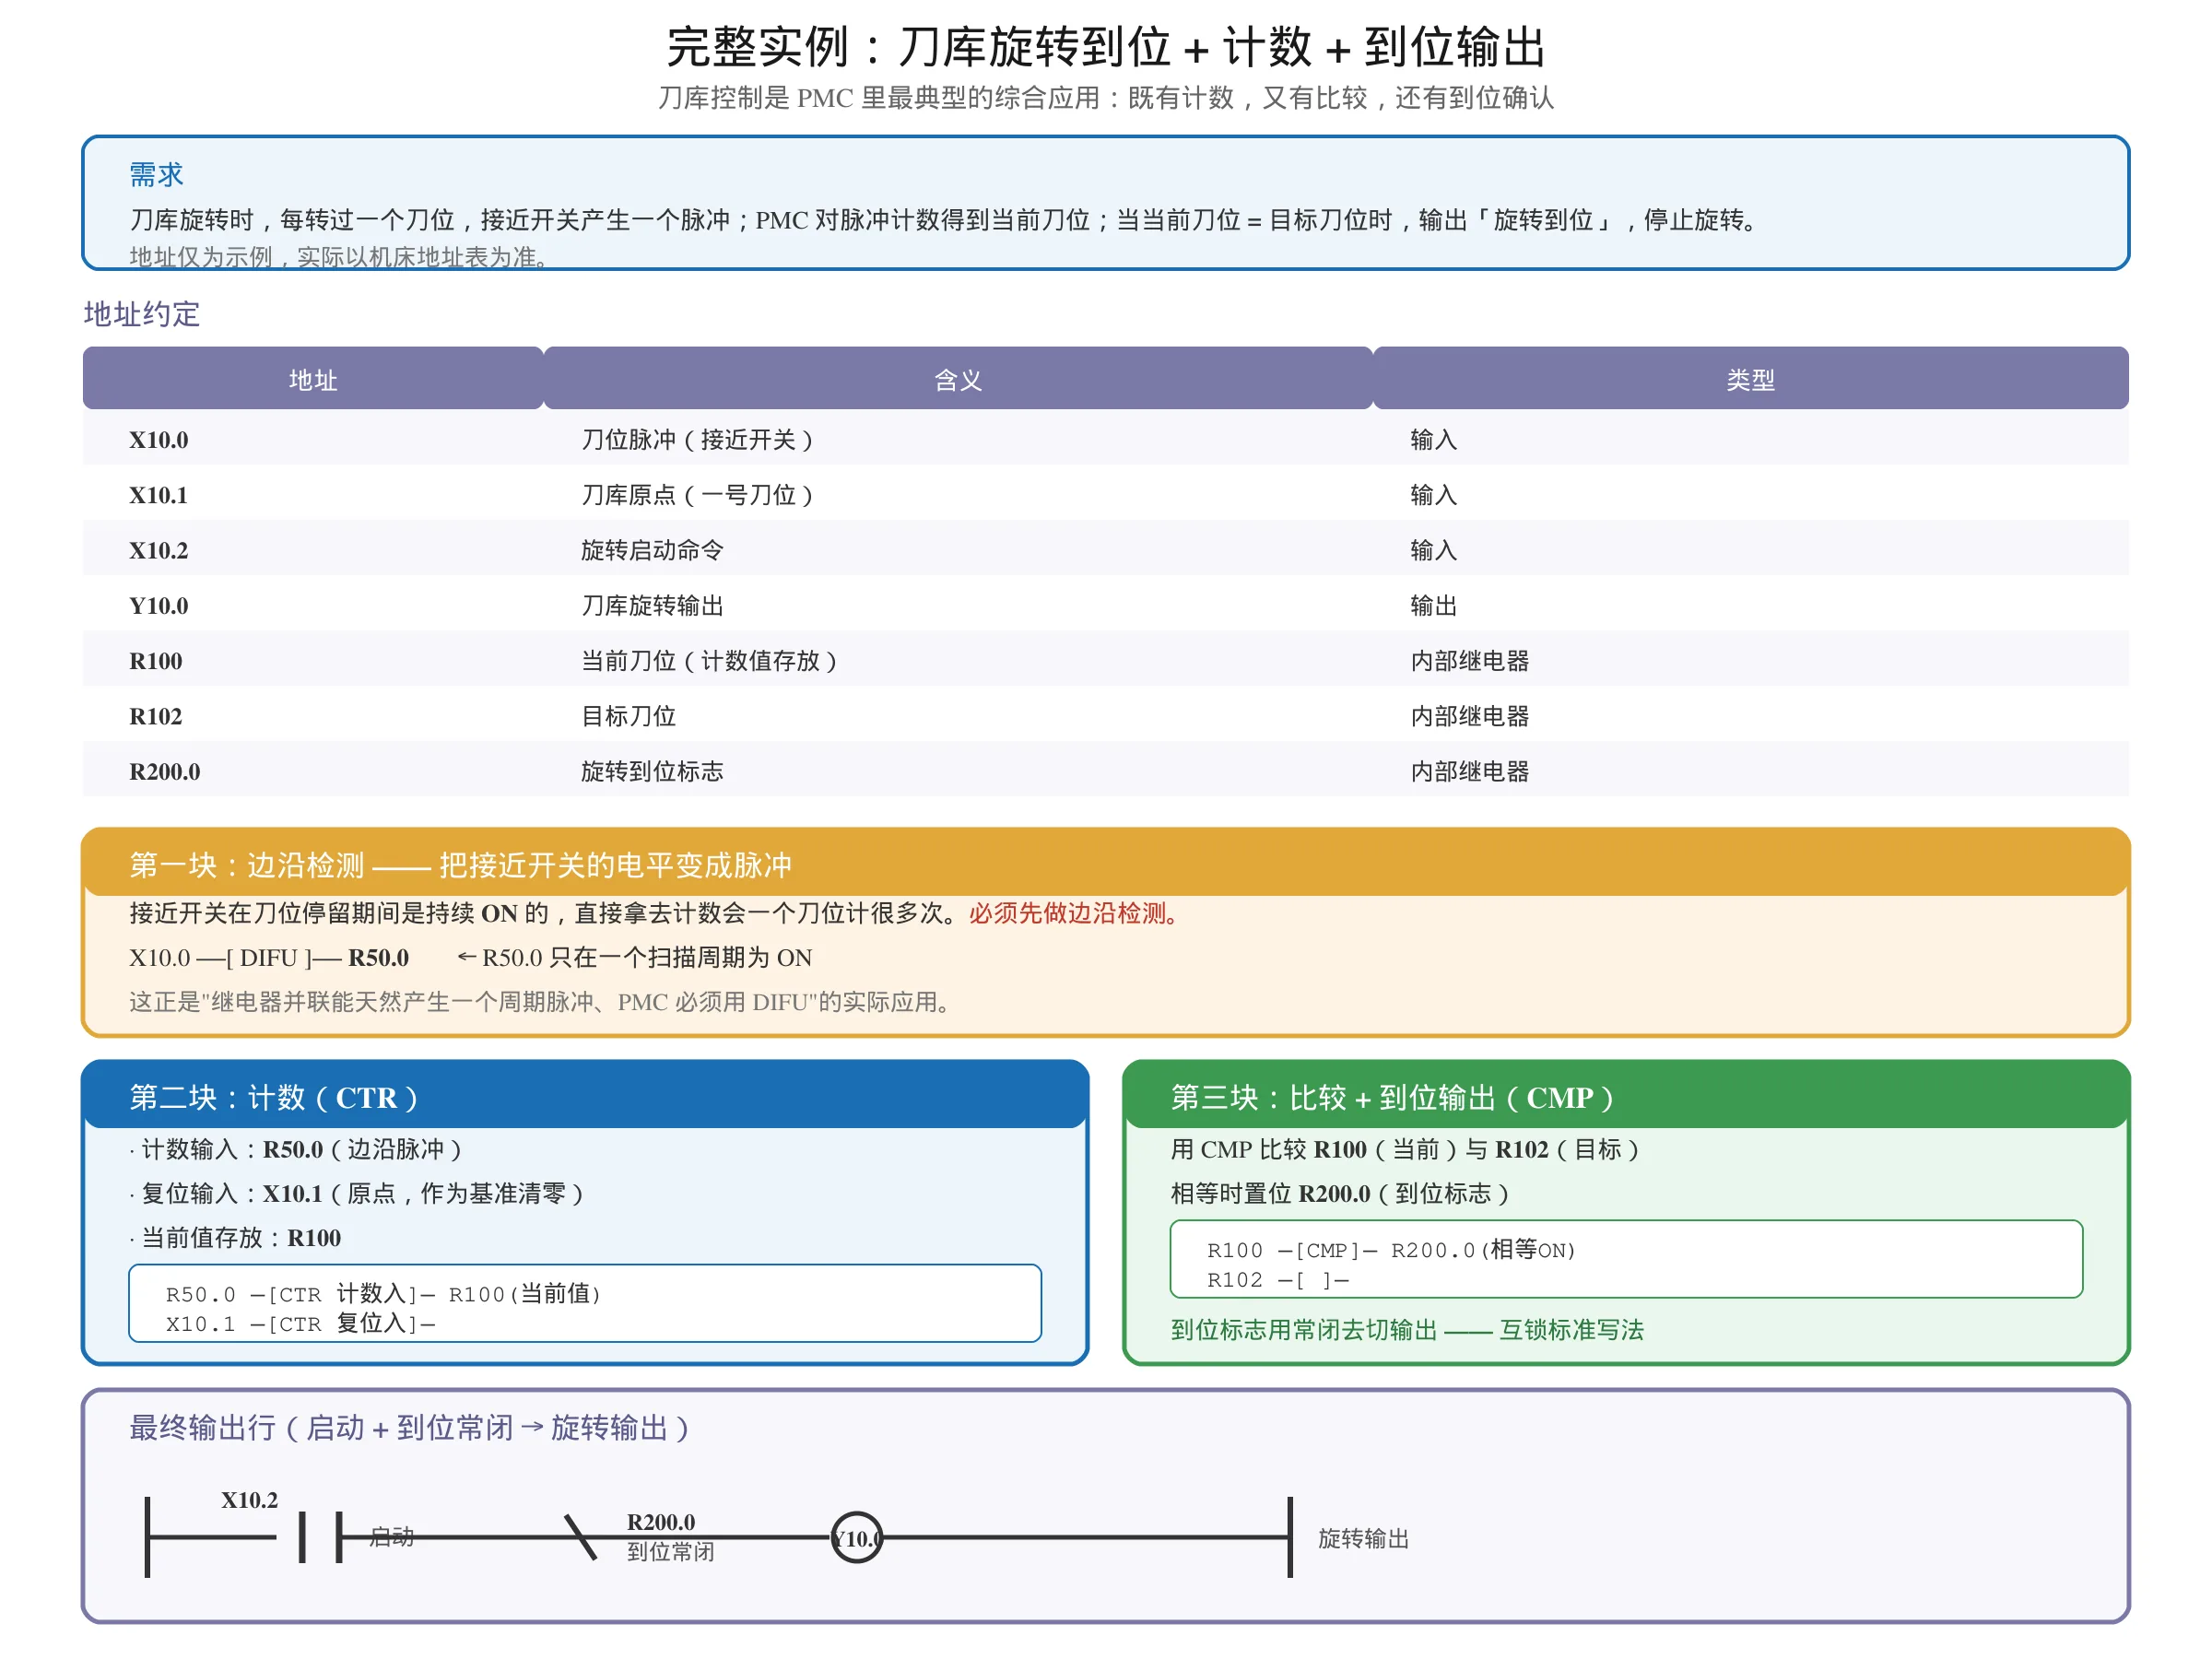Click the R100 CMP R200.0 code line

1391,1250
